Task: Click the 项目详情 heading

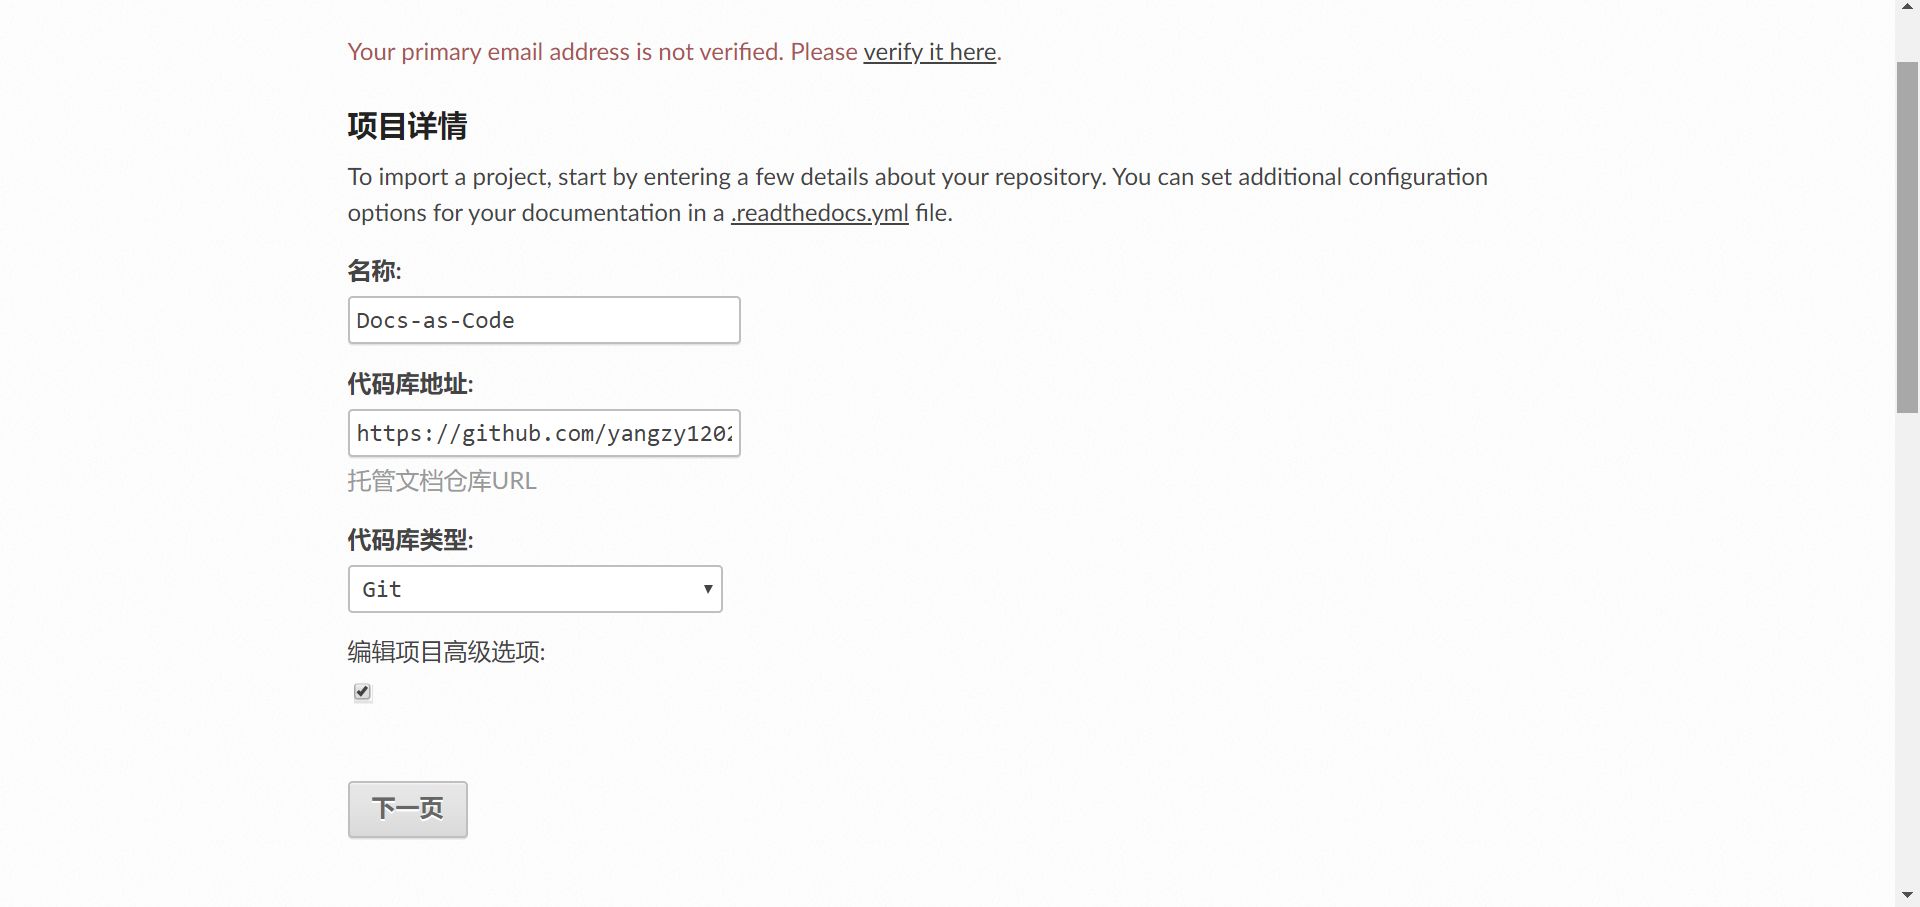Action: click(x=407, y=126)
